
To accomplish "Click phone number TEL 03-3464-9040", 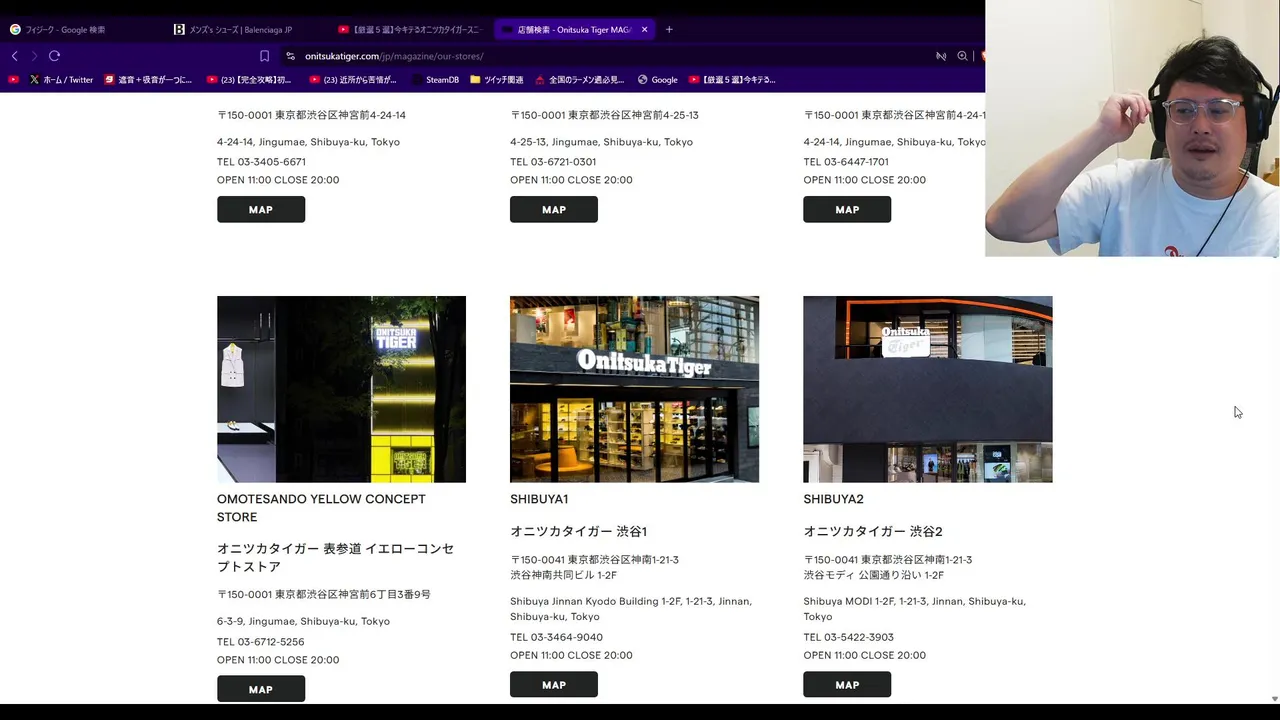I will tap(556, 637).
